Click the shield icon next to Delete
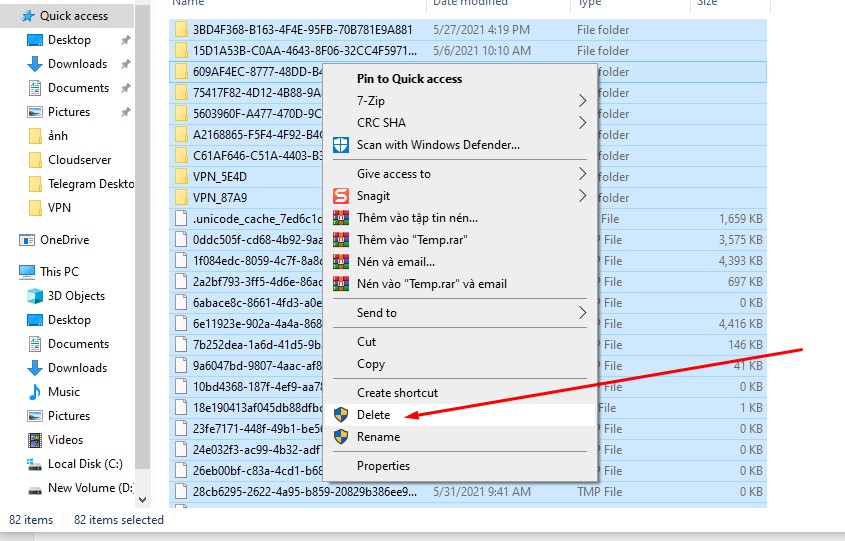Viewport: 845px width, 541px height. pos(340,415)
